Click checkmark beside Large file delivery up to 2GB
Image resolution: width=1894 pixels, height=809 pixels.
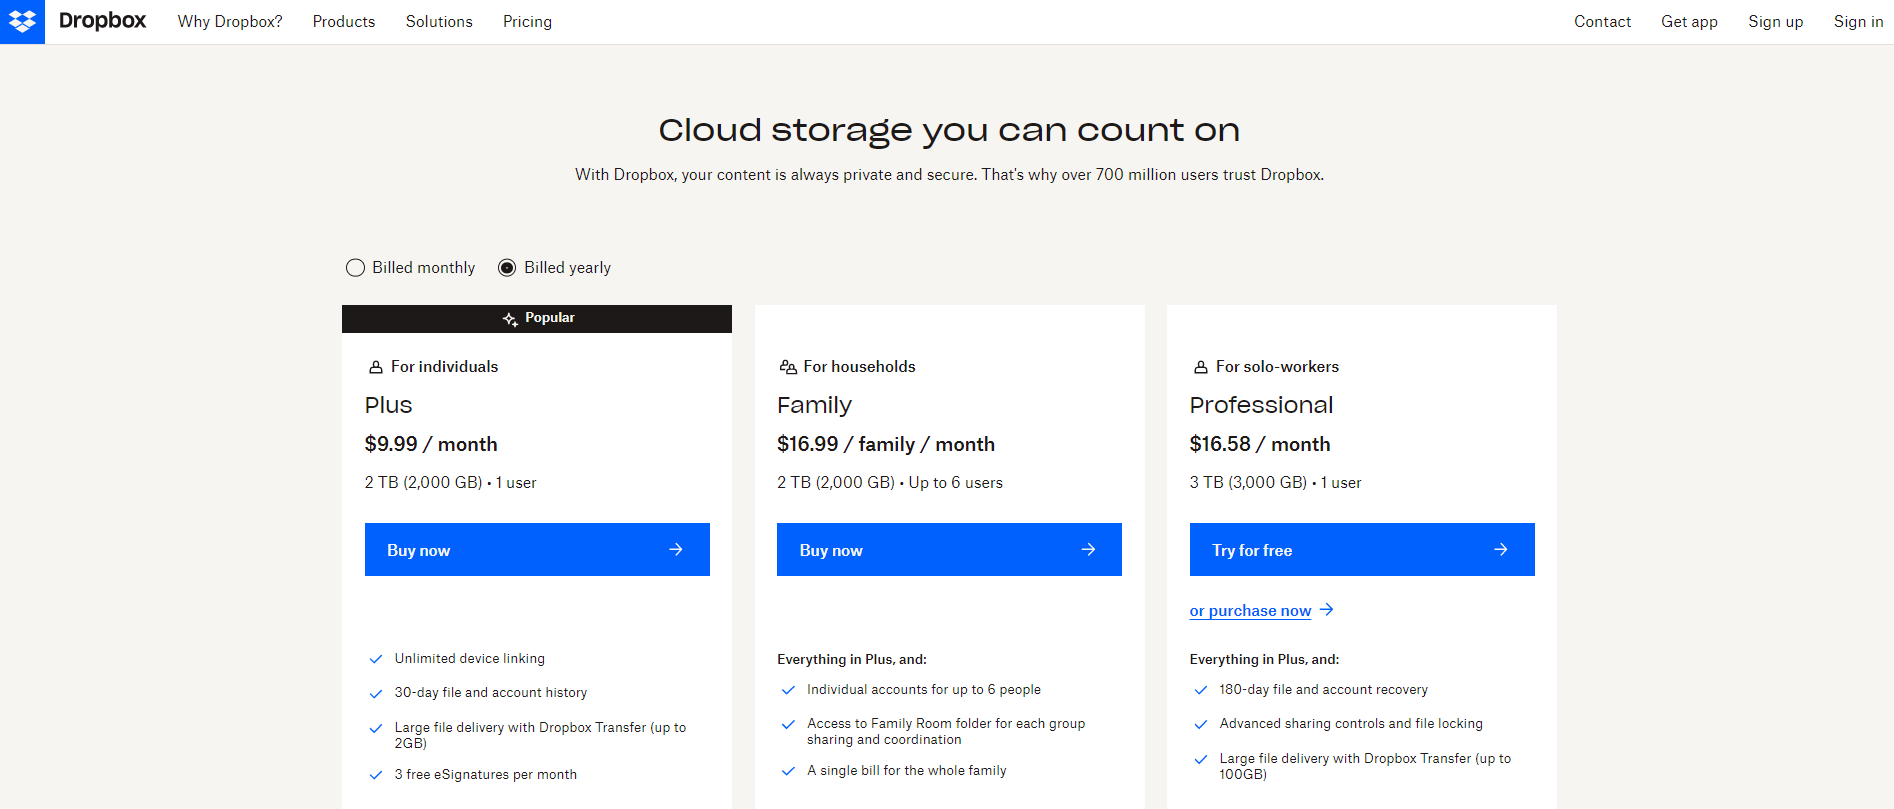pyautogui.click(x=376, y=728)
